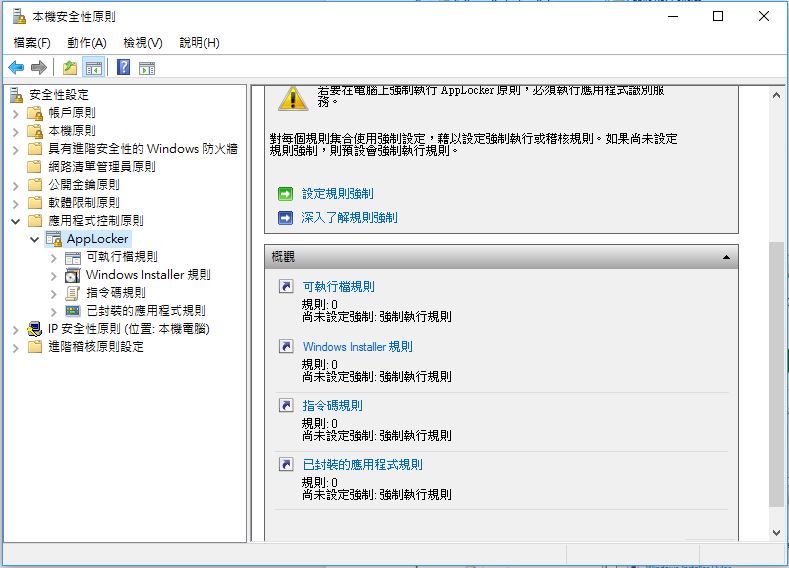The height and width of the screenshot is (568, 789).
Task: Open the 已封裝的應用程式規則 overview link
Action: pos(362,464)
